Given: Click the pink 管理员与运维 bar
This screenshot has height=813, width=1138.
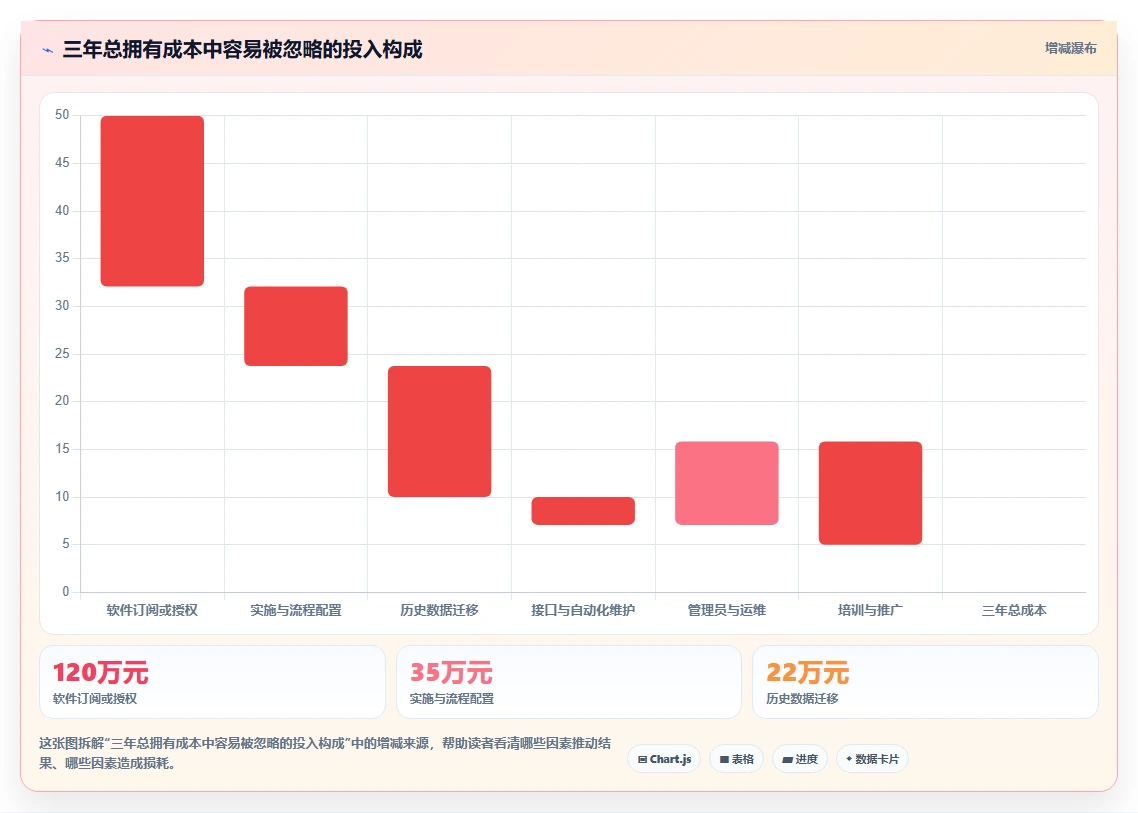Looking at the screenshot, I should [x=726, y=483].
